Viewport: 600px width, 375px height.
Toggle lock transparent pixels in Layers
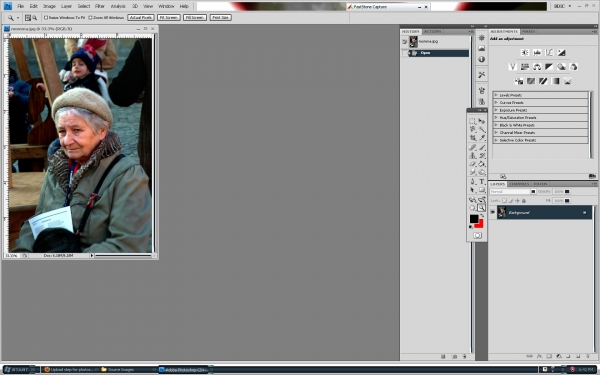point(504,201)
